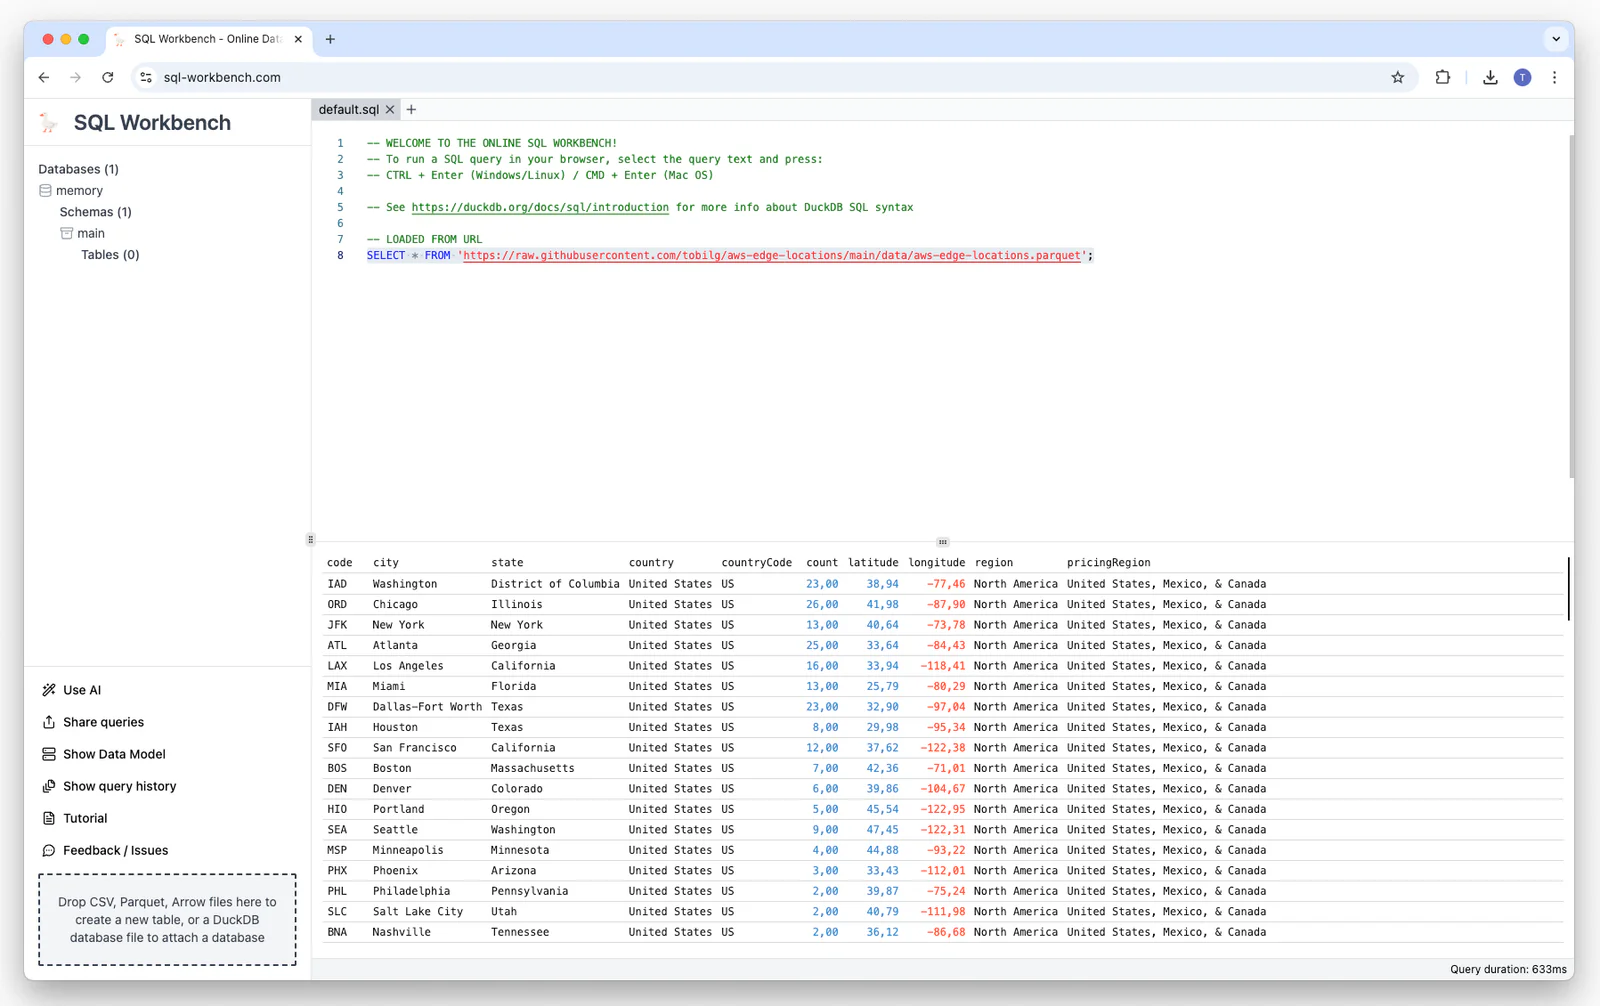Click the browser address bar
Viewport: 1600px width, 1006px height.
[775, 77]
